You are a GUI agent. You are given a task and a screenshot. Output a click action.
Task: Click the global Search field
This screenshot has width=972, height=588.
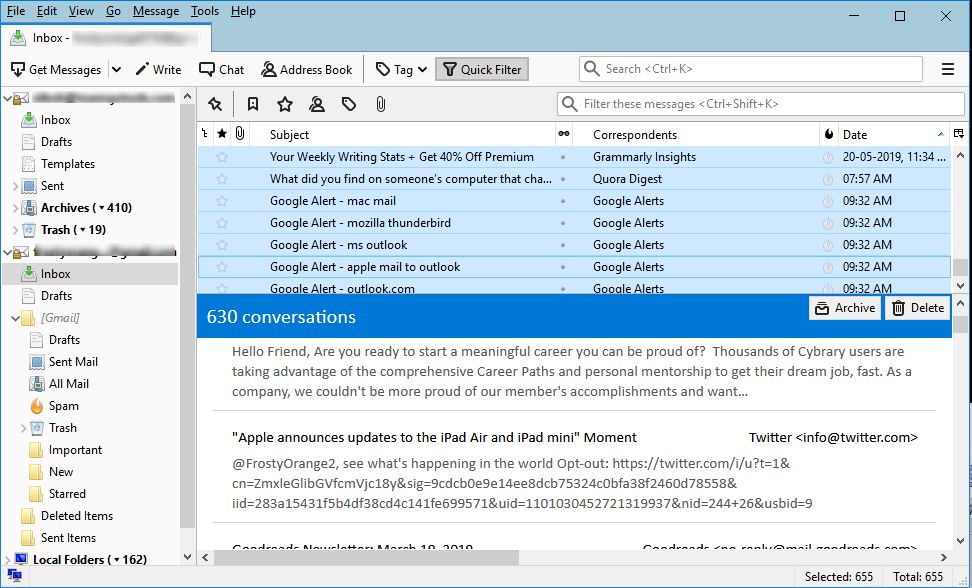[x=751, y=69]
